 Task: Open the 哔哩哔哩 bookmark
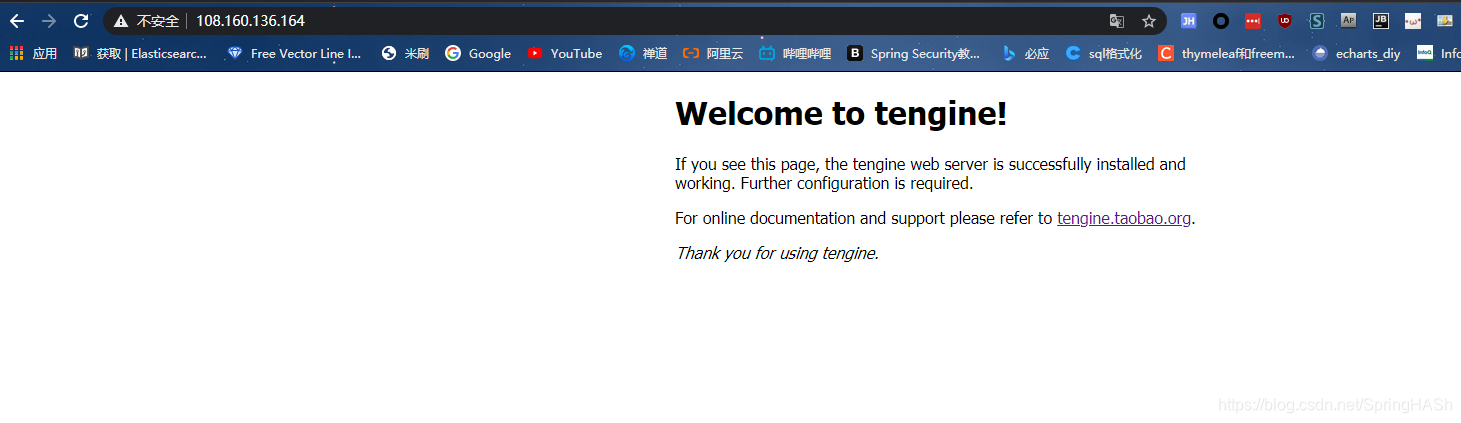[x=795, y=54]
